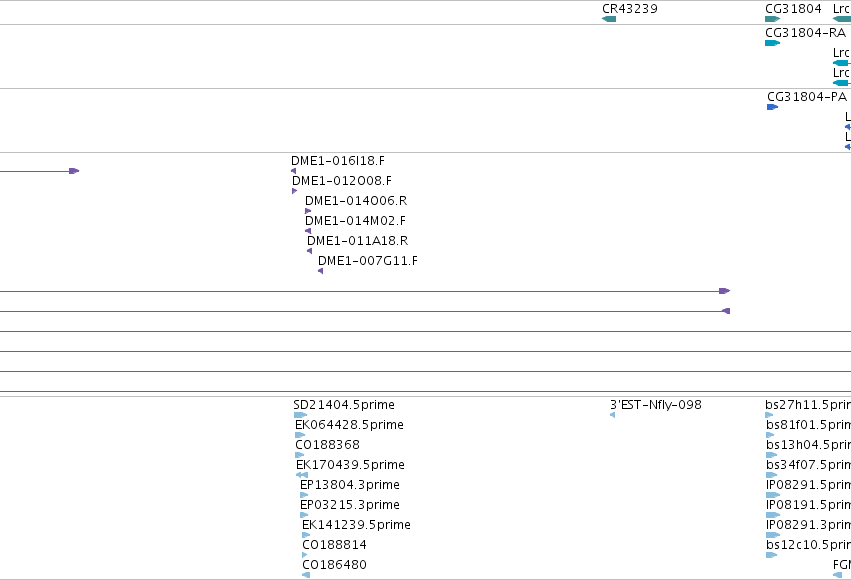The width and height of the screenshot is (851, 580).
Task: Select CO186480 EST label
Action: tap(334, 565)
